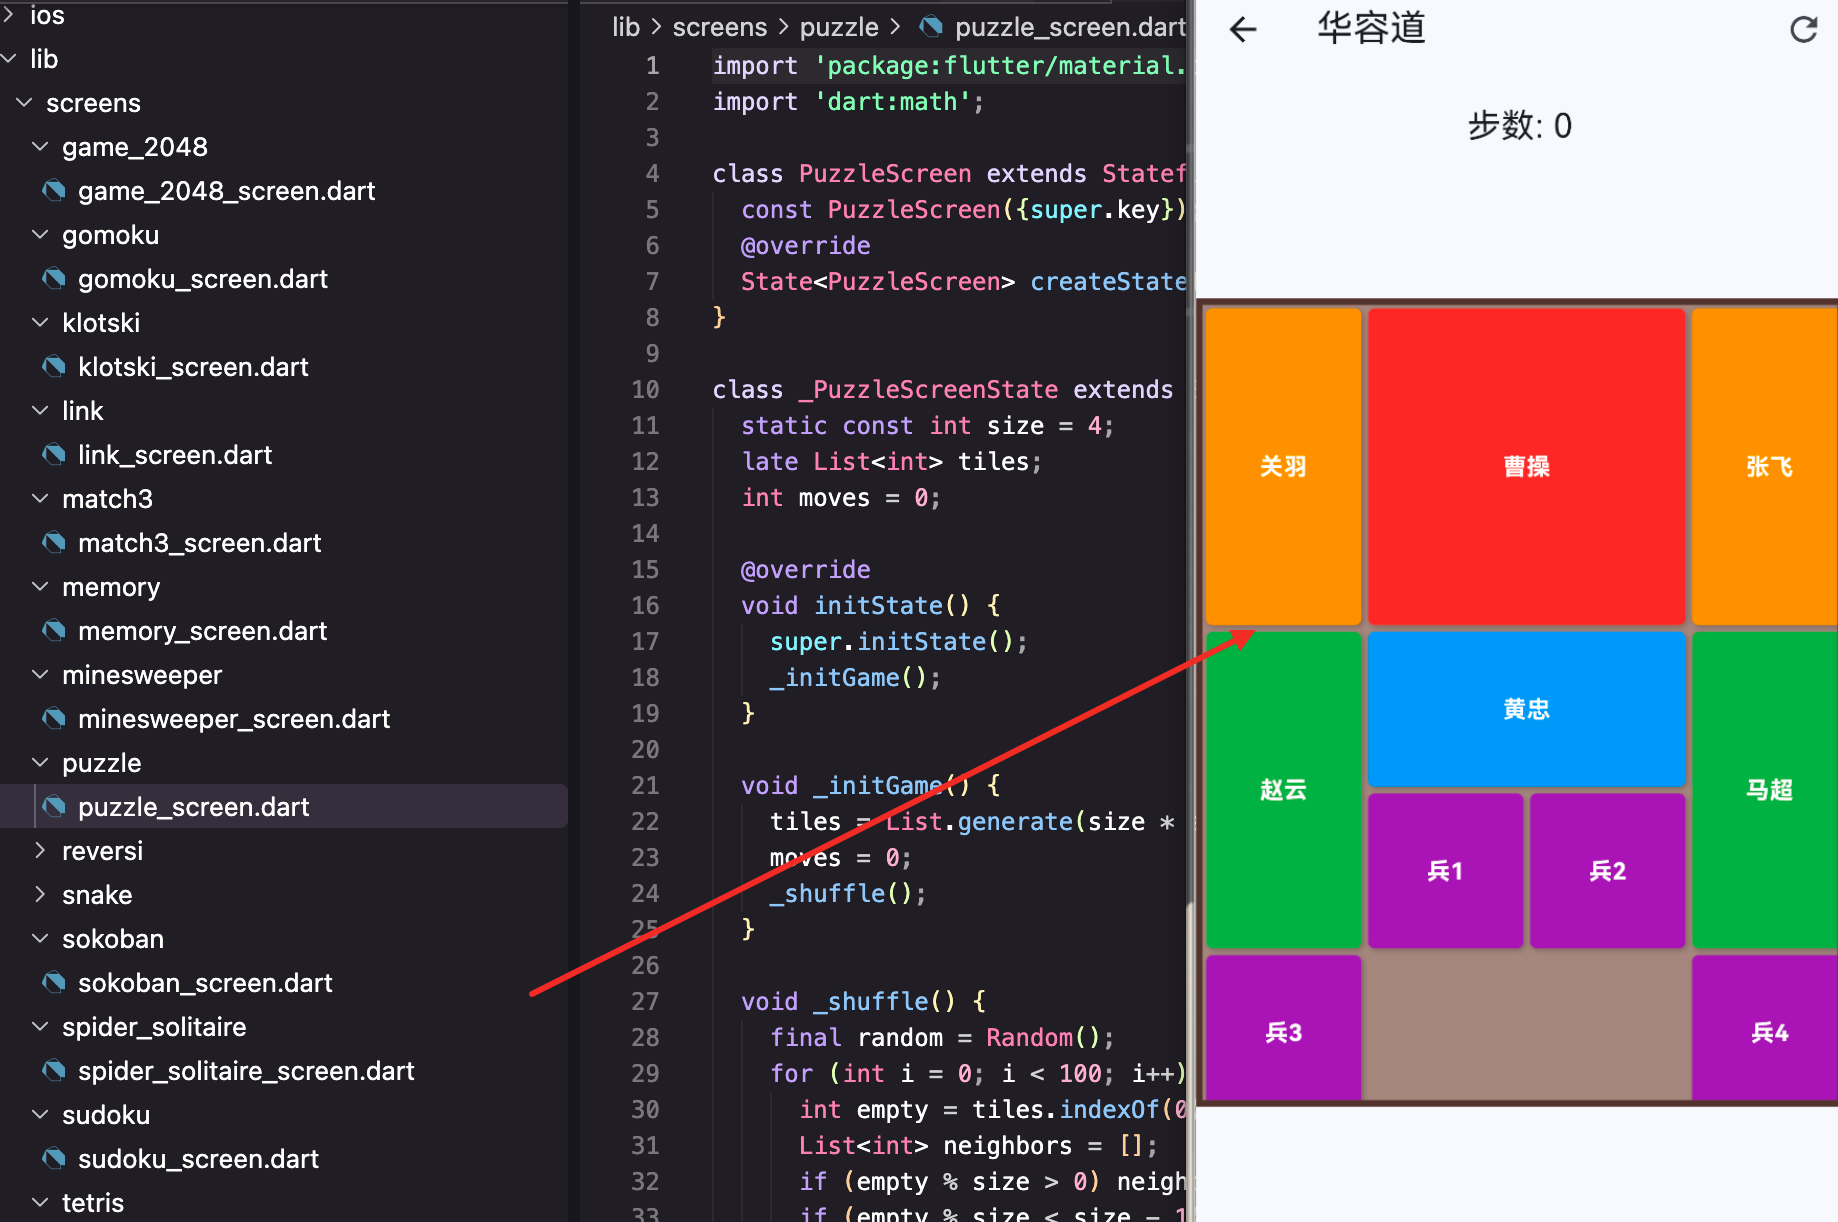The width and height of the screenshot is (1838, 1222).
Task: Click 'lib' in the breadcrumb path
Action: click(x=625, y=27)
